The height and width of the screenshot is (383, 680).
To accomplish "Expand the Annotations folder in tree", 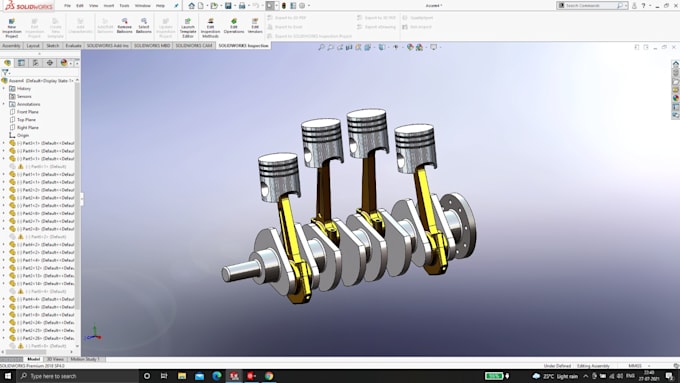I will 4,104.
